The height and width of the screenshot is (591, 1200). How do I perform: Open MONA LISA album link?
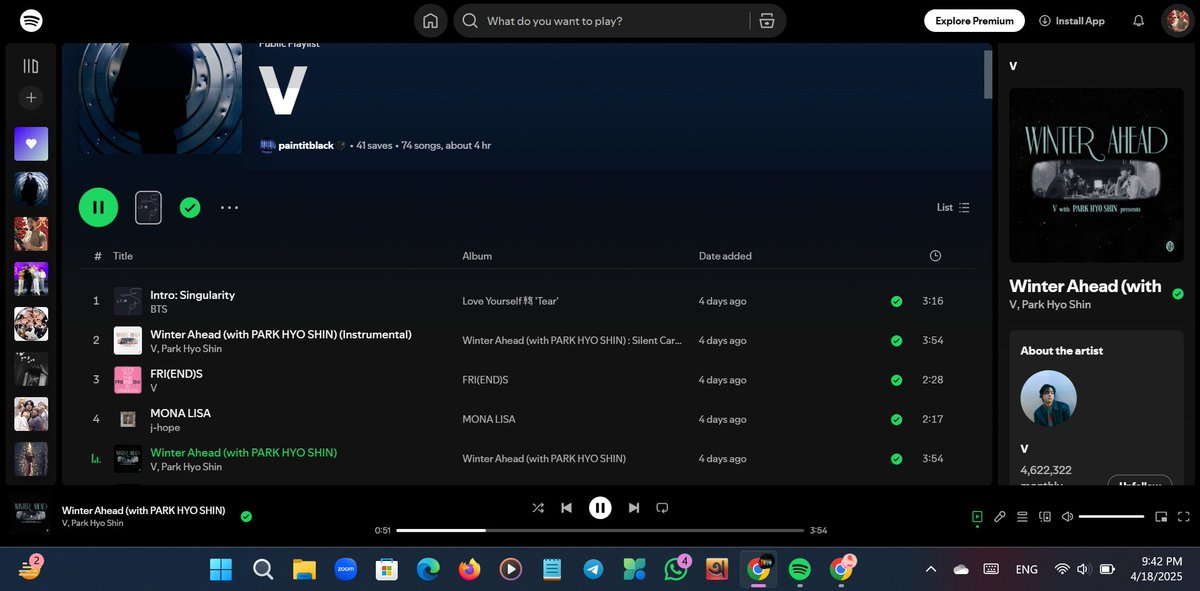489,419
